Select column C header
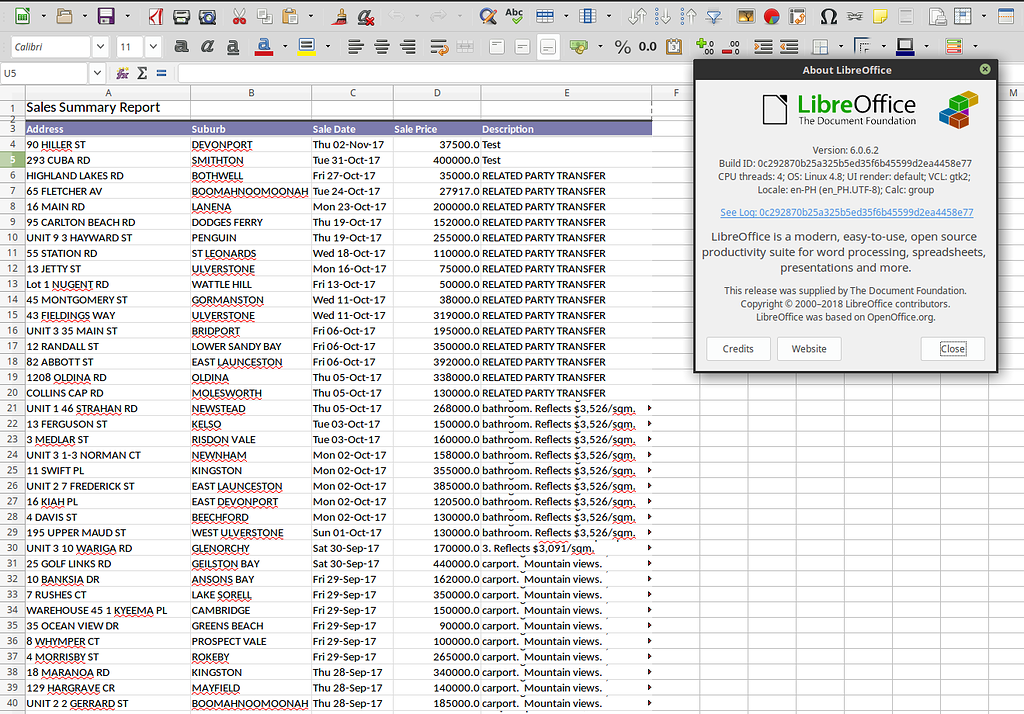 click(353, 93)
